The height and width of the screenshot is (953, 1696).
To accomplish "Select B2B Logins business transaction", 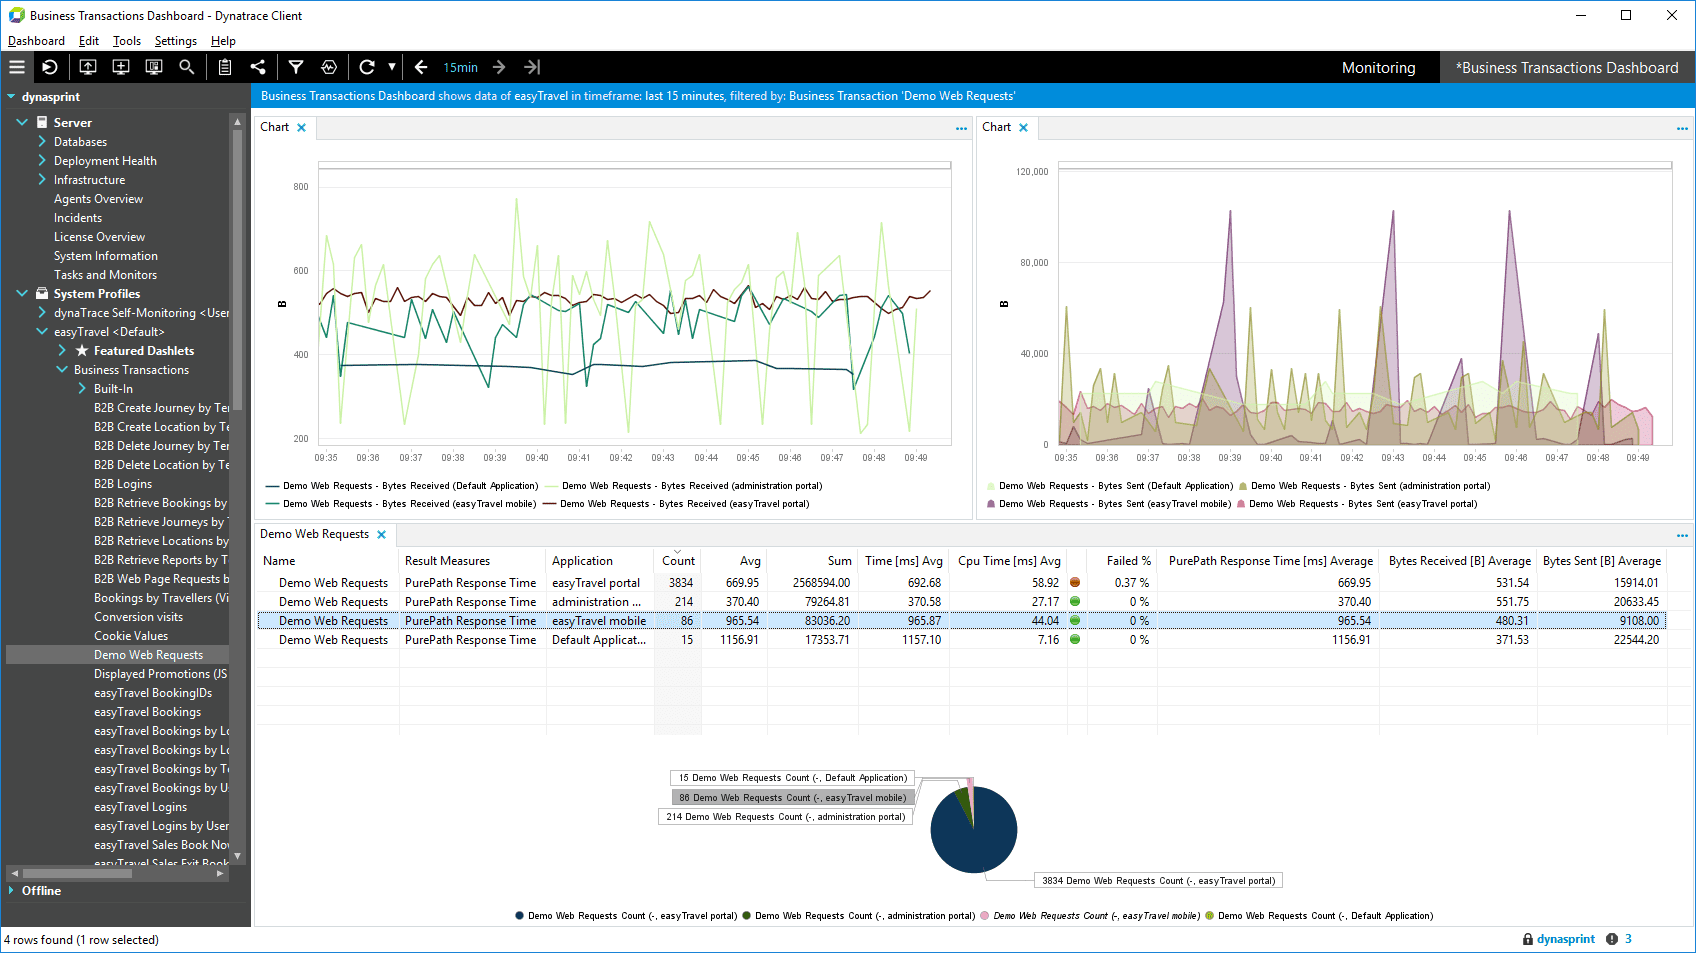I will click(x=123, y=484).
